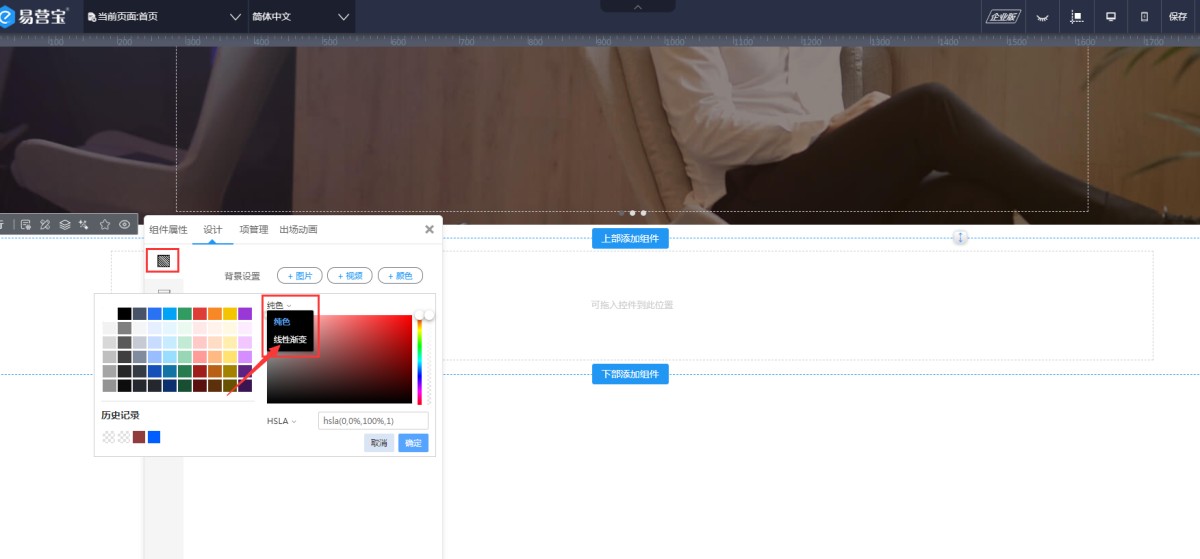Pick the yellow swatch in top row
Viewport: 1200px width, 559px height.
coord(229,314)
